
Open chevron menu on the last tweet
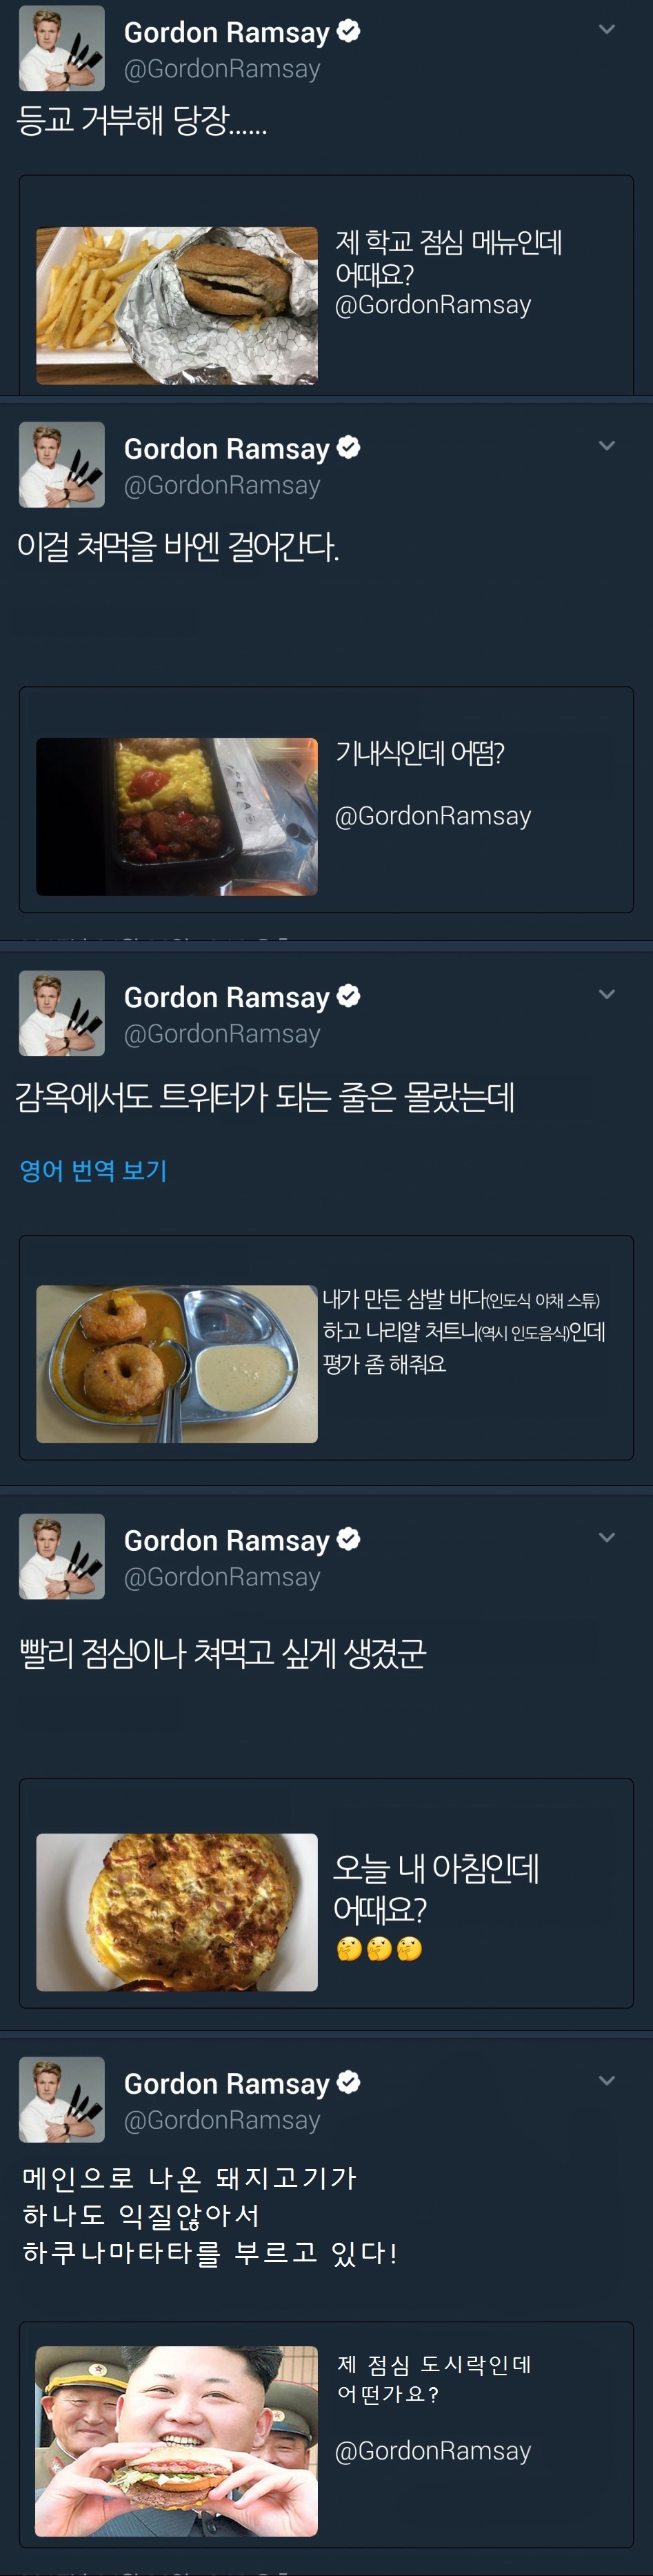coord(606,2081)
